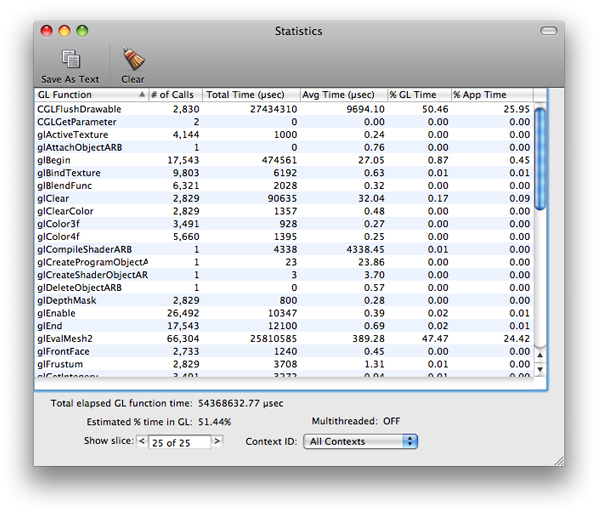Select the glFrontFace row
The width and height of the screenshot is (598, 513).
click(x=284, y=352)
